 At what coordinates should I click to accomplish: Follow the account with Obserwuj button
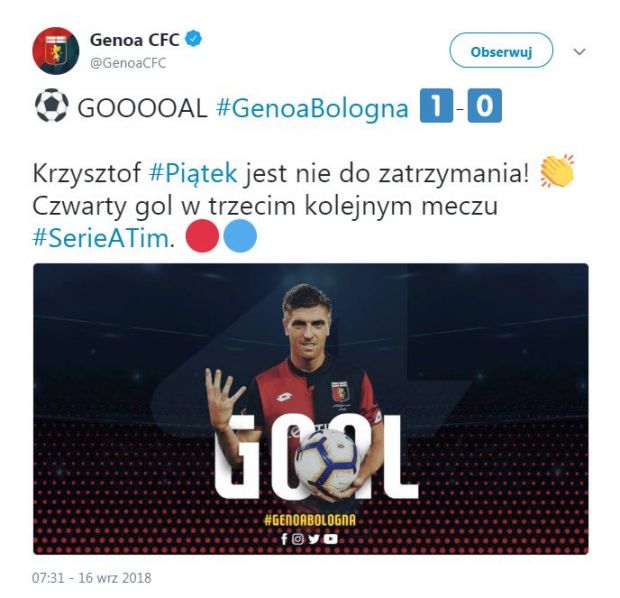[501, 51]
